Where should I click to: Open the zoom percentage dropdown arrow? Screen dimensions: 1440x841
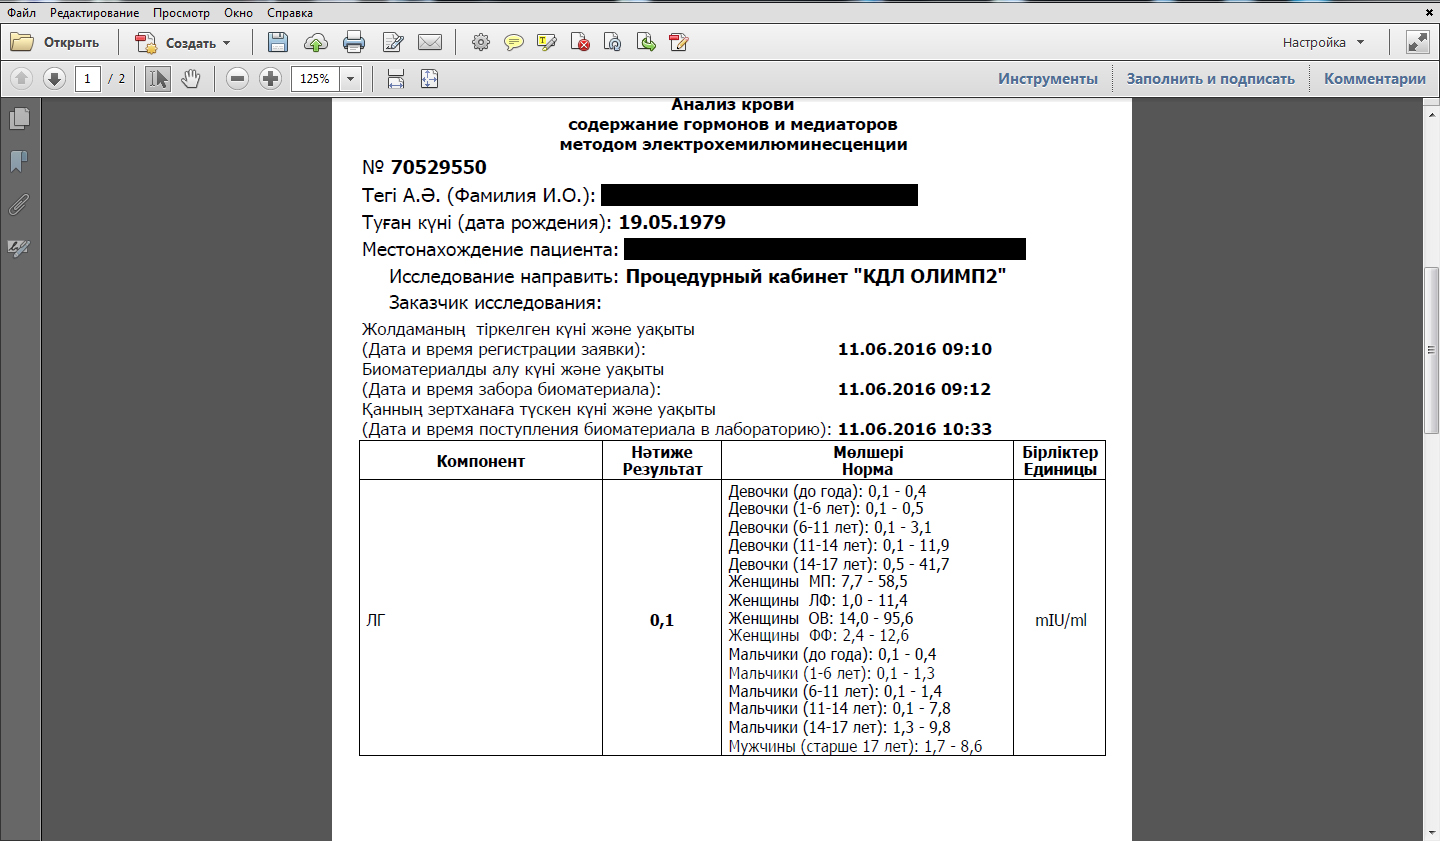[x=350, y=79]
